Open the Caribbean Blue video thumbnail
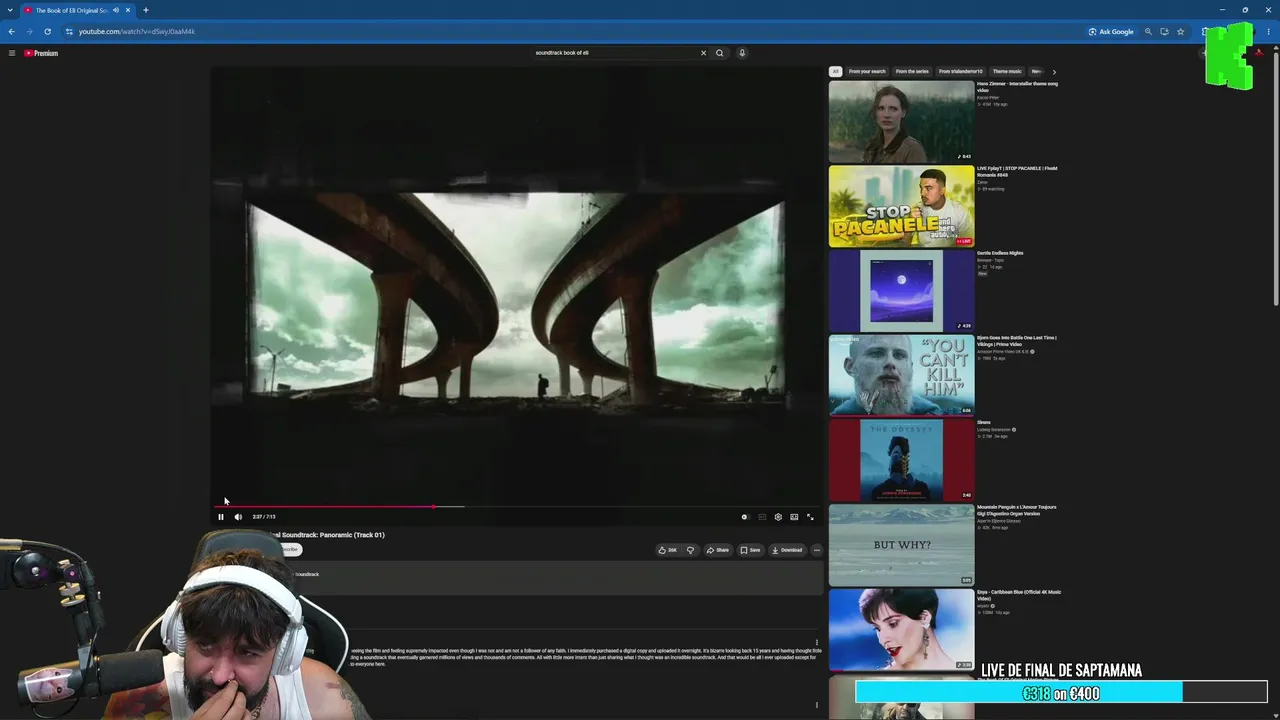This screenshot has height=720, width=1280. [901, 630]
